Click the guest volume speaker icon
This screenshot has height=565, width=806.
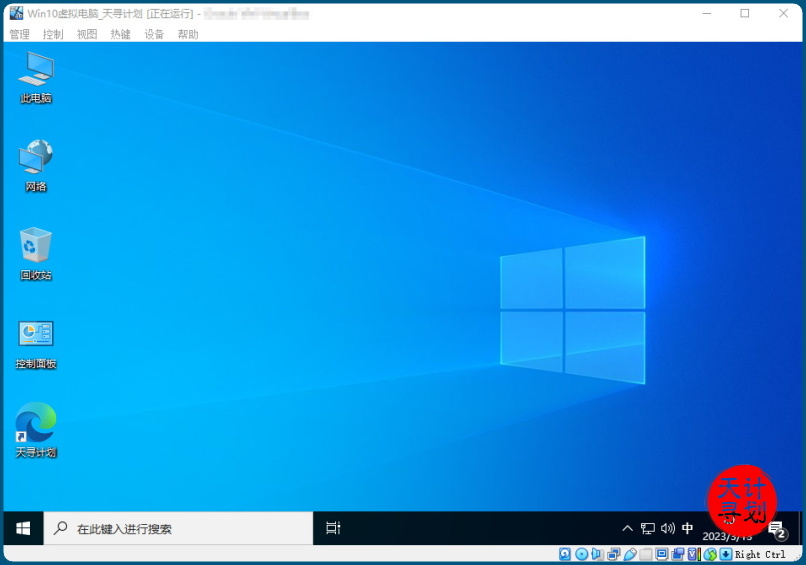pyautogui.click(x=668, y=528)
